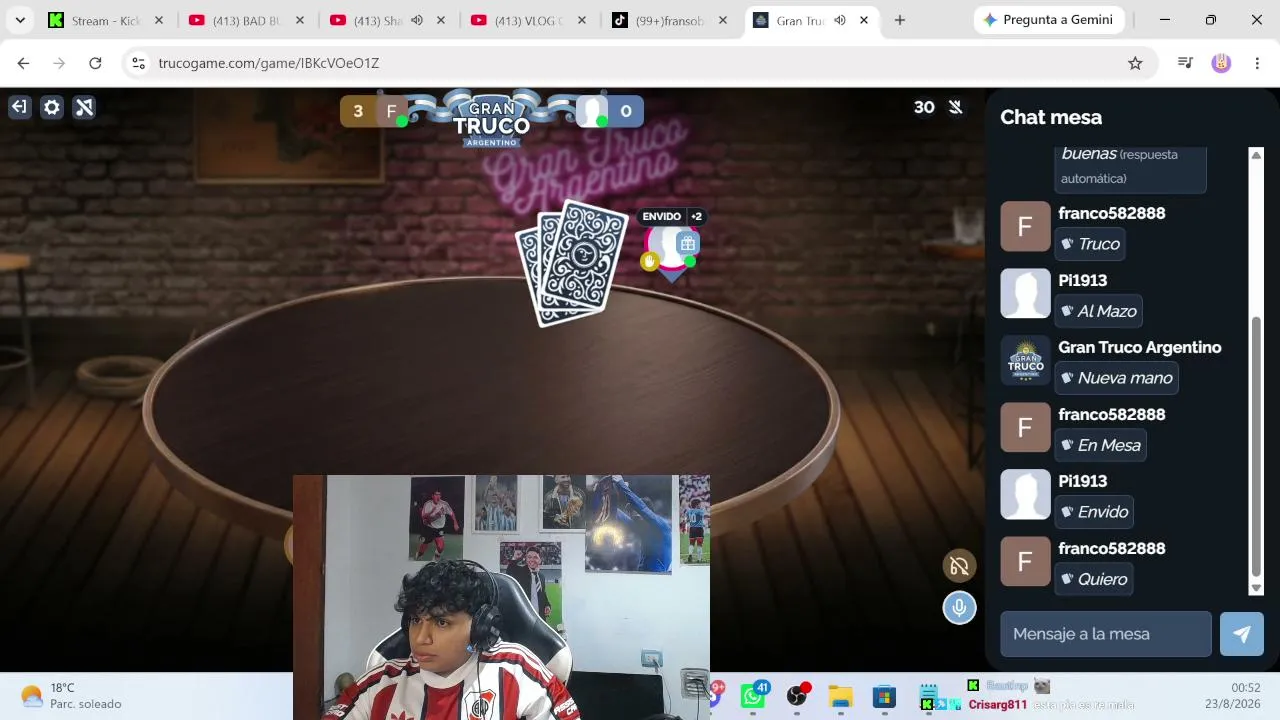1280x720 pixels.
Task: Switch to the 'Stream - Kick' tab
Action: [x=105, y=20]
